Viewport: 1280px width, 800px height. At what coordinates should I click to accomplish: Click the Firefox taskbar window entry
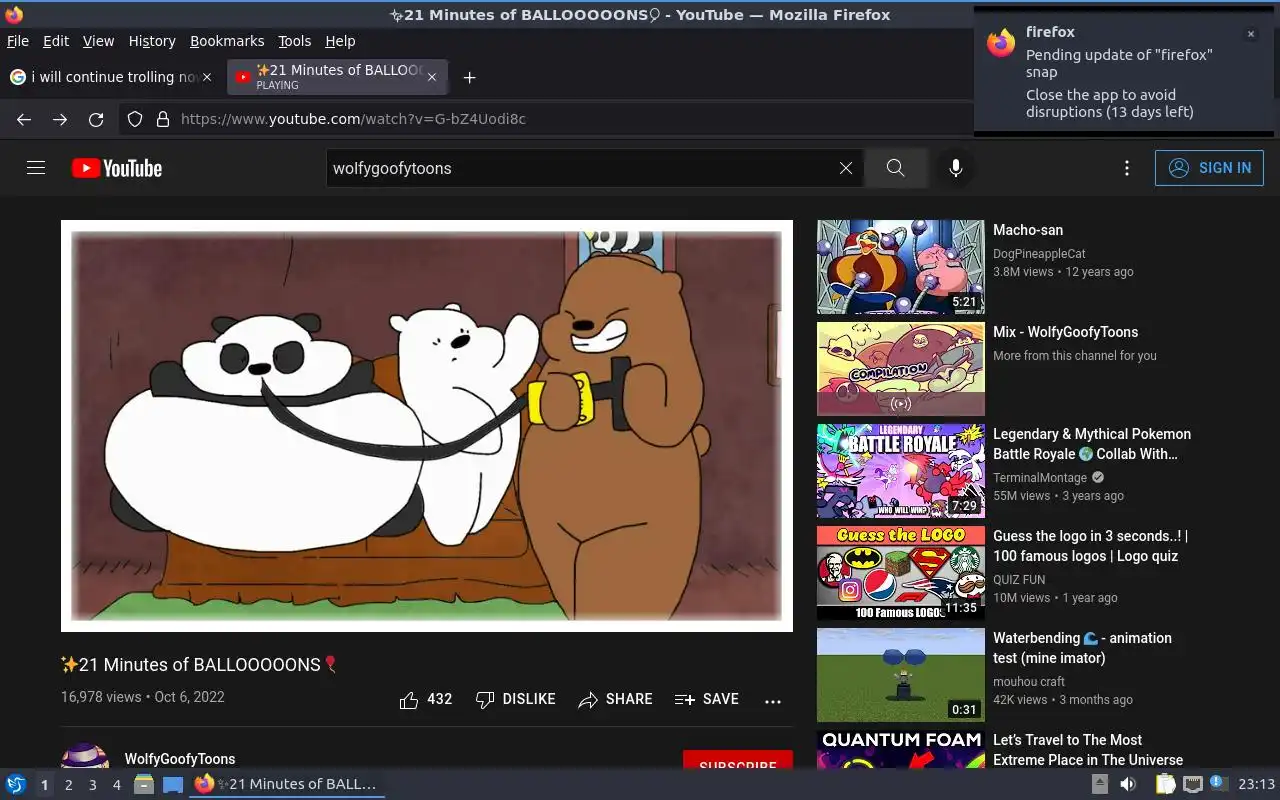287,784
